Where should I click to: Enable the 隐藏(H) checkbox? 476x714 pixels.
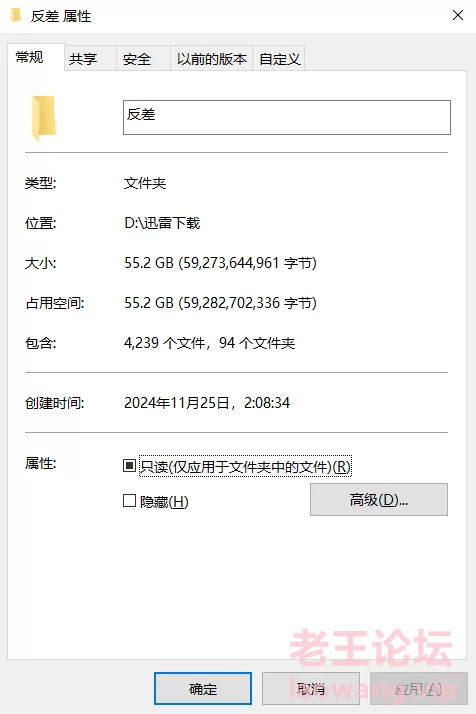[x=129, y=501]
